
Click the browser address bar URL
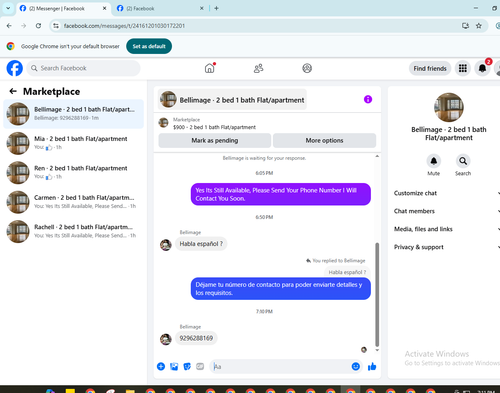coord(124,26)
